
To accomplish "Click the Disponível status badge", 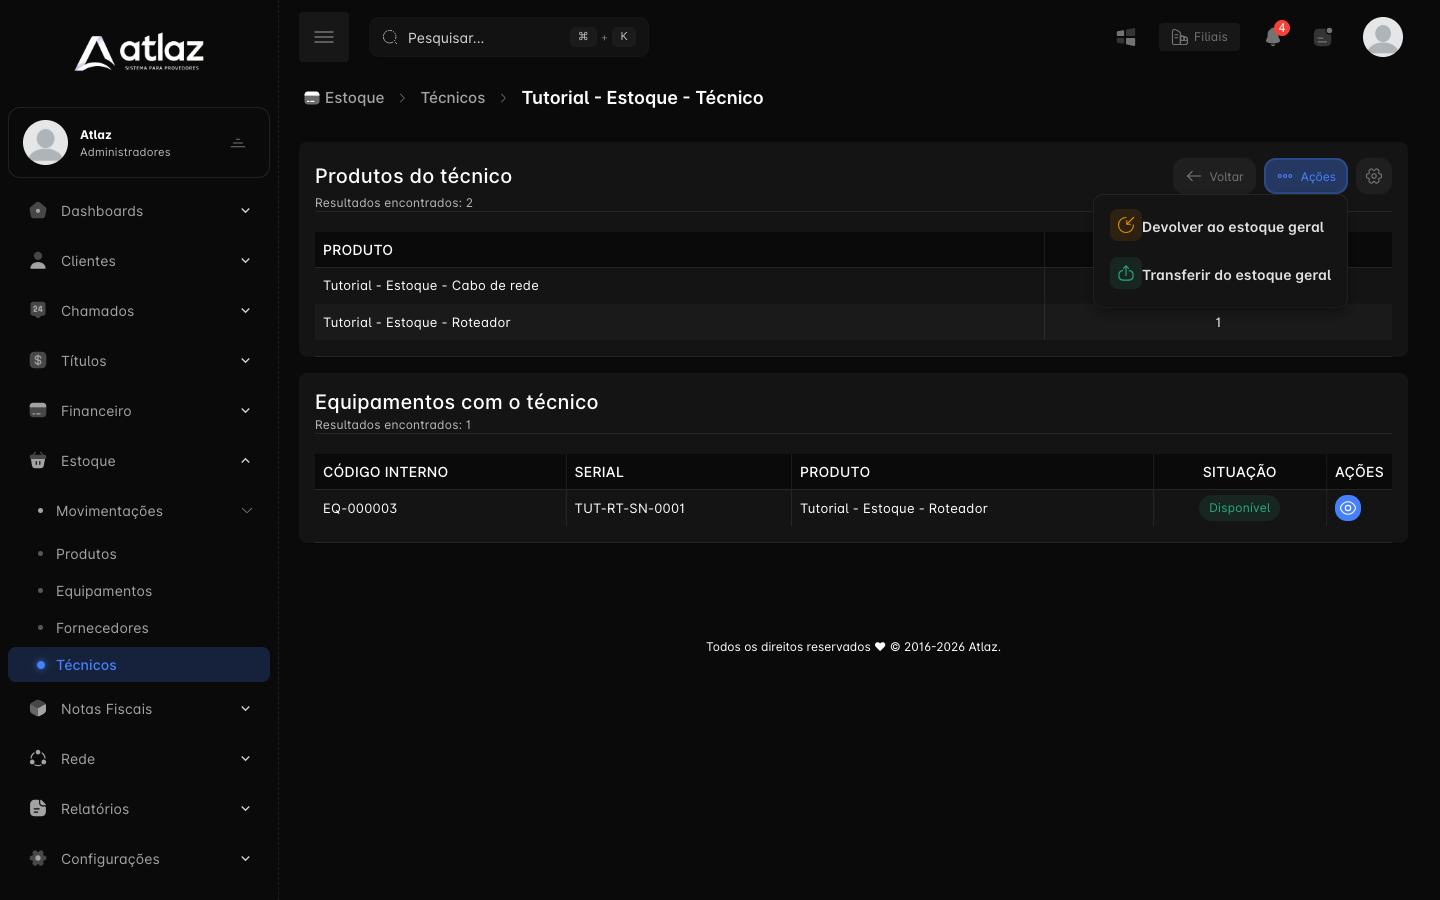I will 1239,508.
